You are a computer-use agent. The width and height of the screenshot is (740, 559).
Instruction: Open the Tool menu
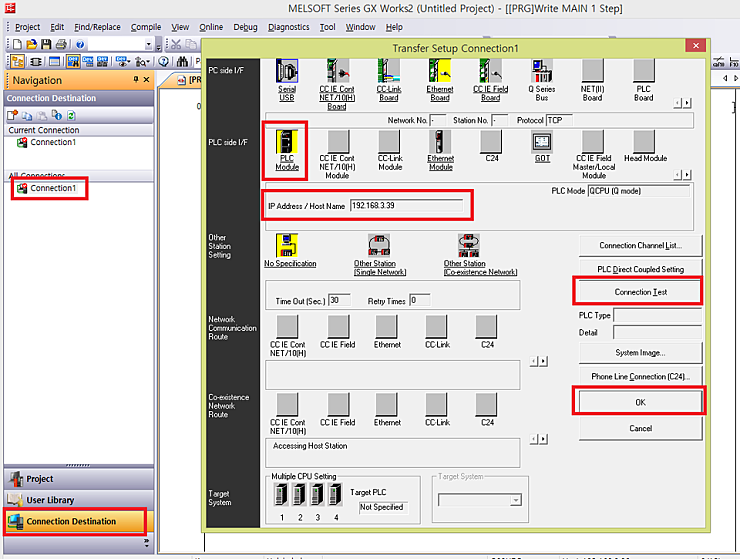(x=328, y=27)
